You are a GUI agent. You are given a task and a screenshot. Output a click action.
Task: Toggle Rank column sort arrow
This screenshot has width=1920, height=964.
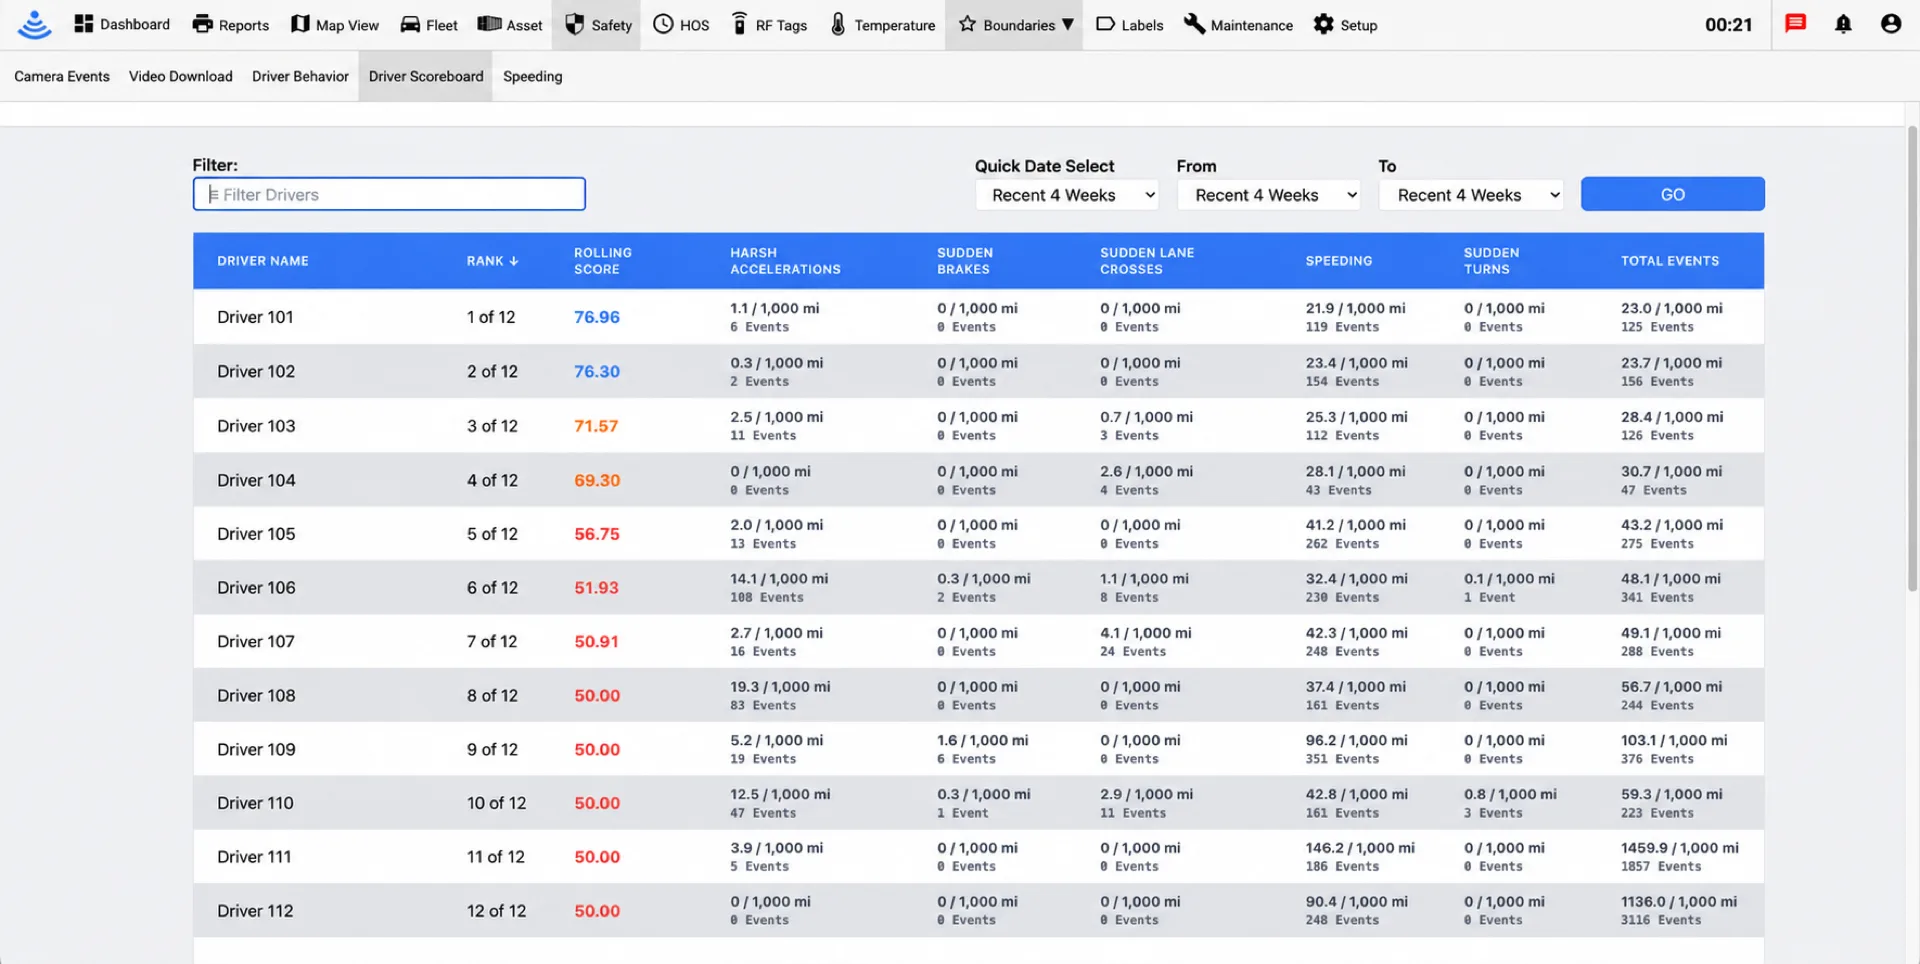coord(514,261)
